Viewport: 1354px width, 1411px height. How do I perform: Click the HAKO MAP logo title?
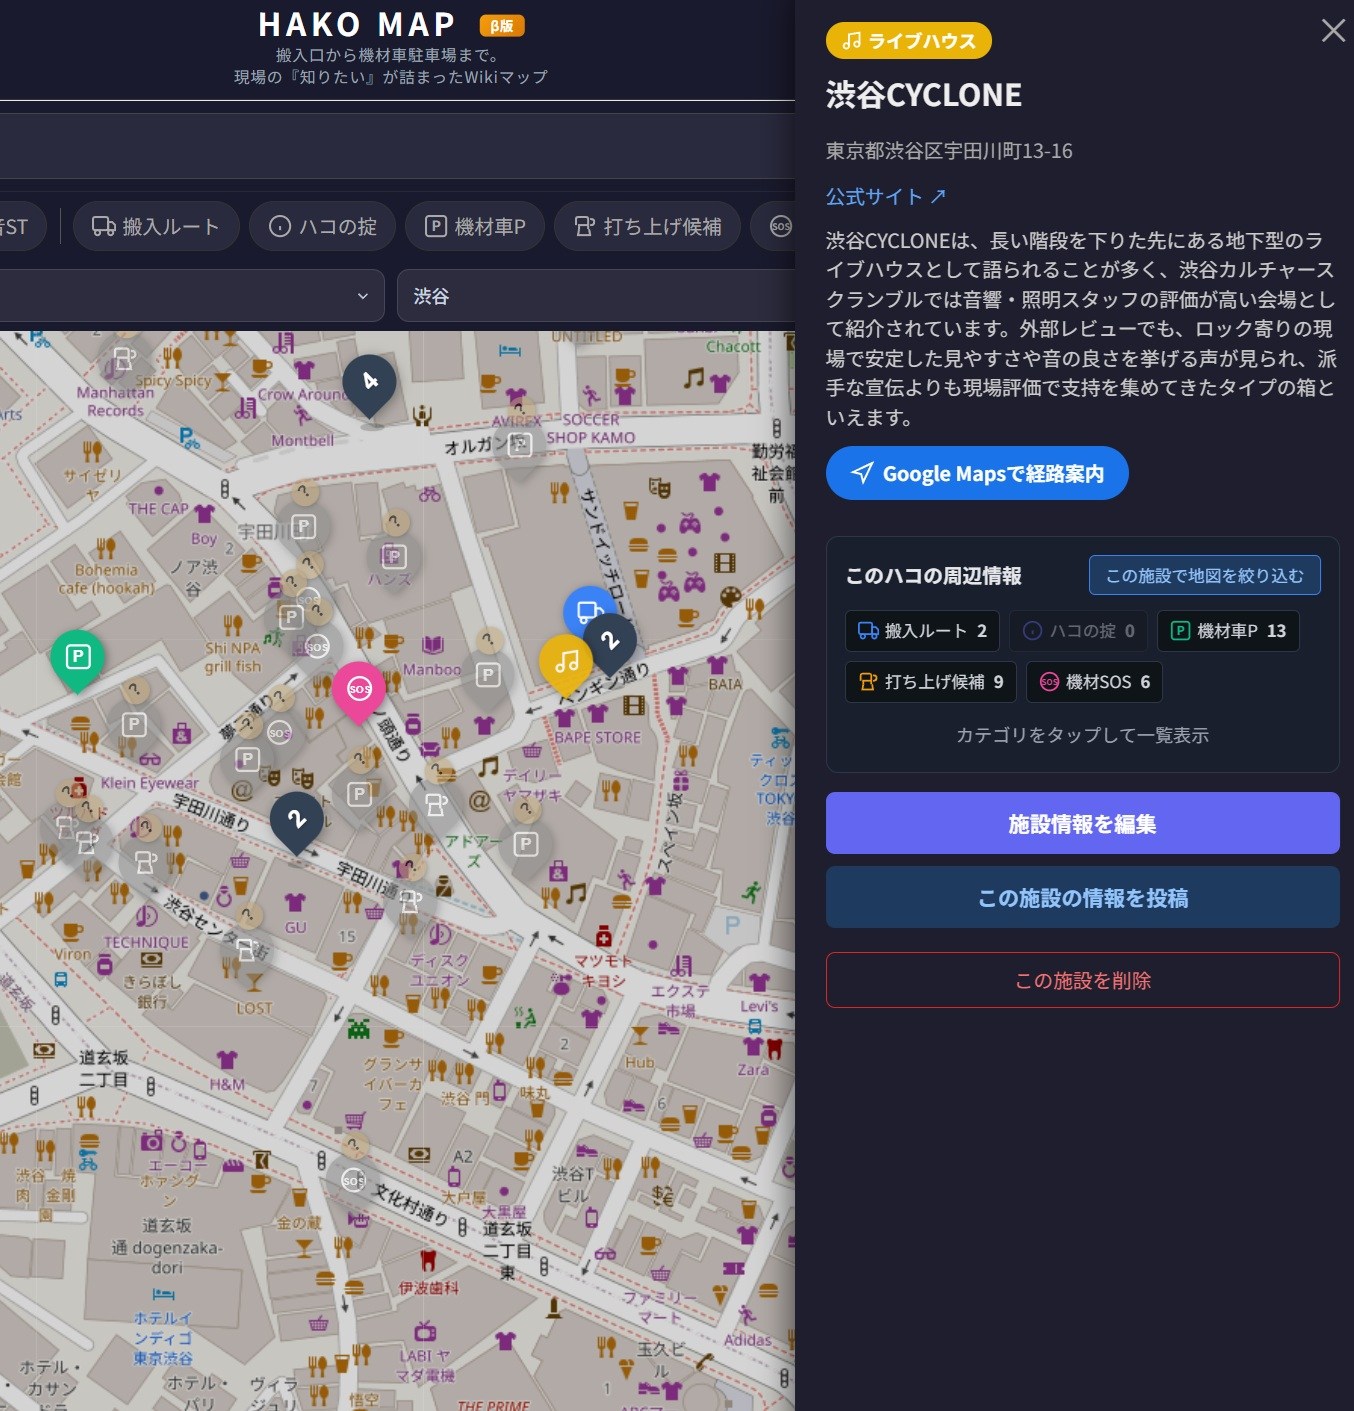[357, 24]
